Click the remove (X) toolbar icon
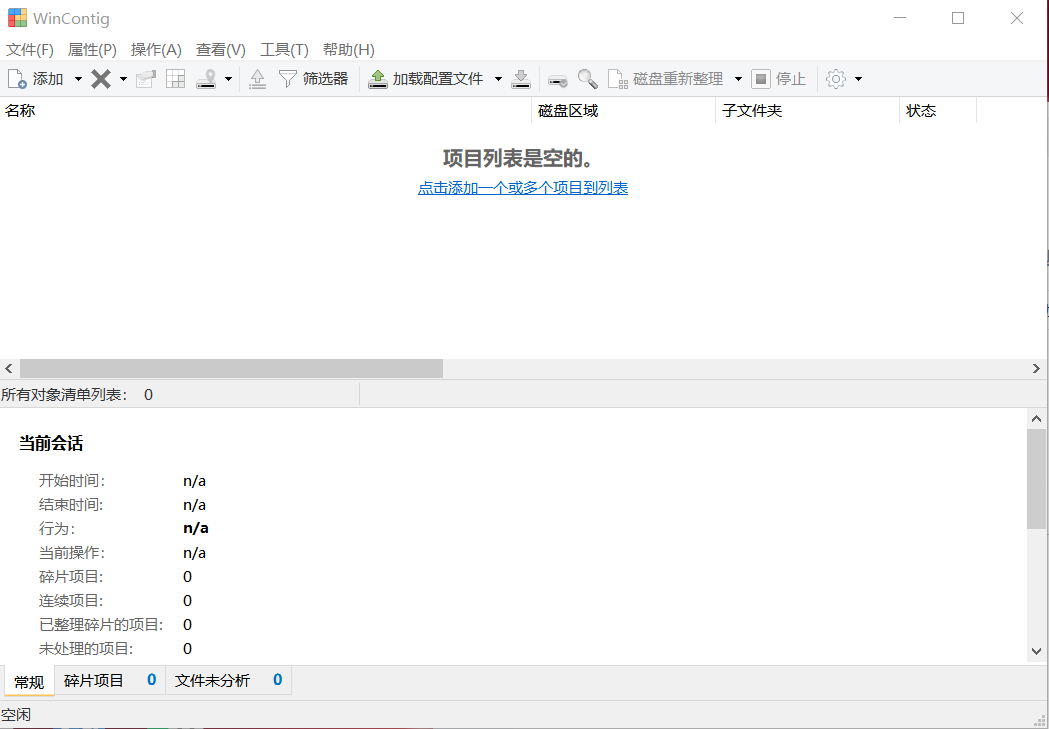Image resolution: width=1049 pixels, height=729 pixels. [101, 79]
